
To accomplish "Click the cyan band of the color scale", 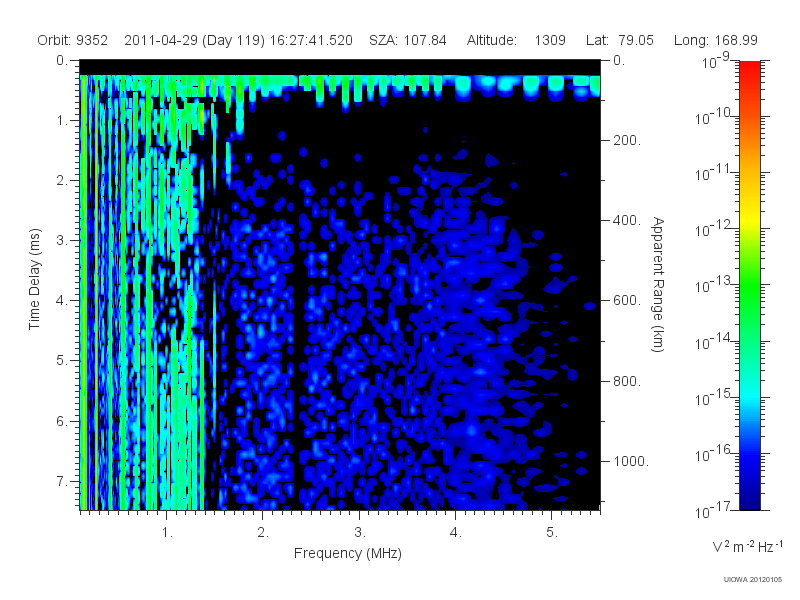I will (x=750, y=395).
